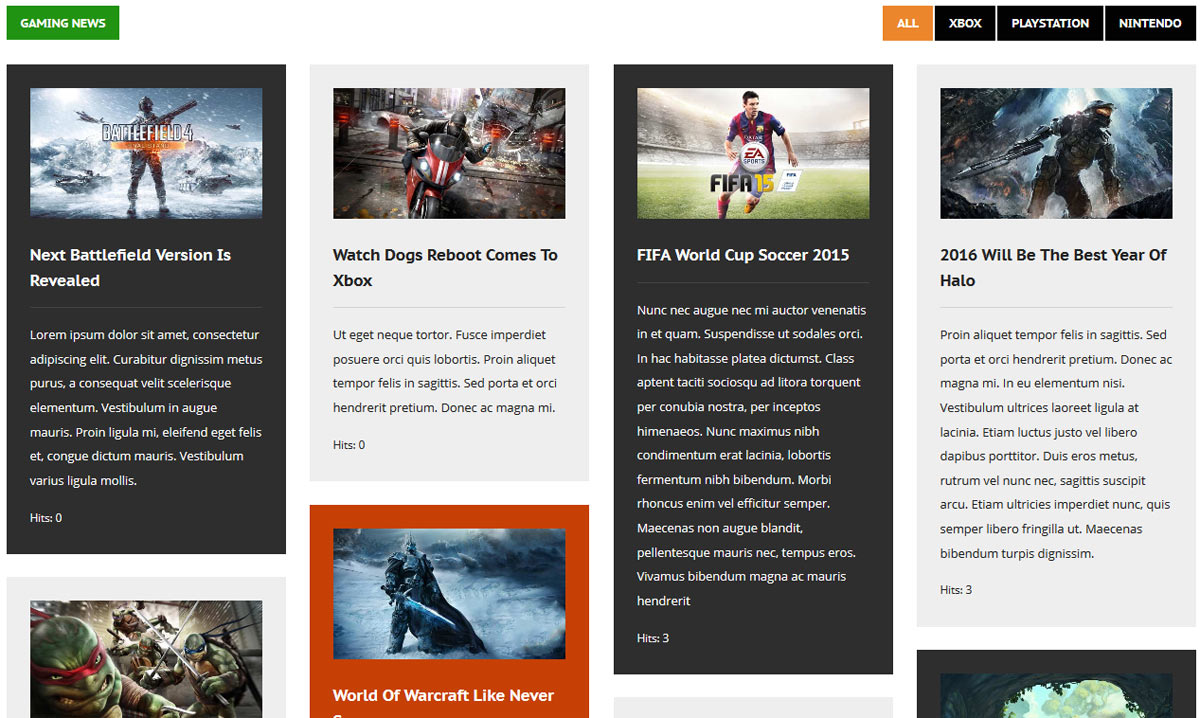Click 'Hits: 0' under Watch Dogs article

pos(349,445)
